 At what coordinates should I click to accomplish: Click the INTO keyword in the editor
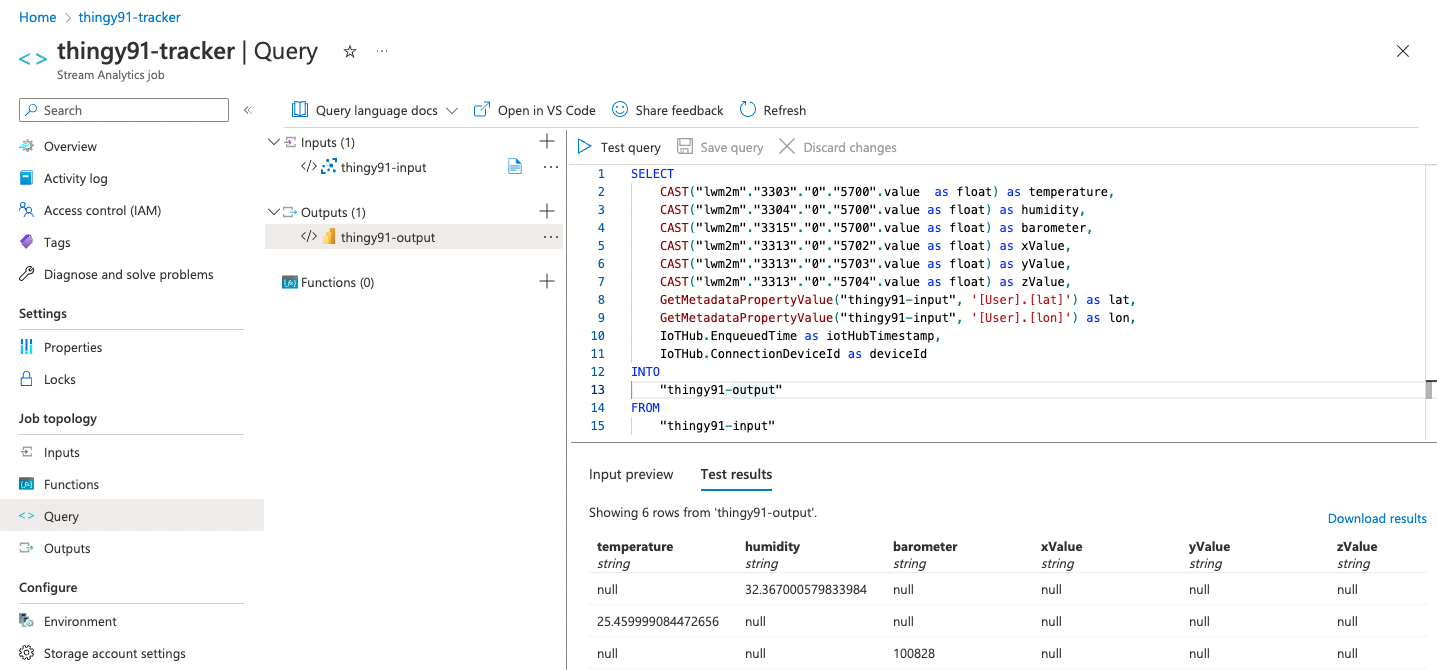[645, 372]
